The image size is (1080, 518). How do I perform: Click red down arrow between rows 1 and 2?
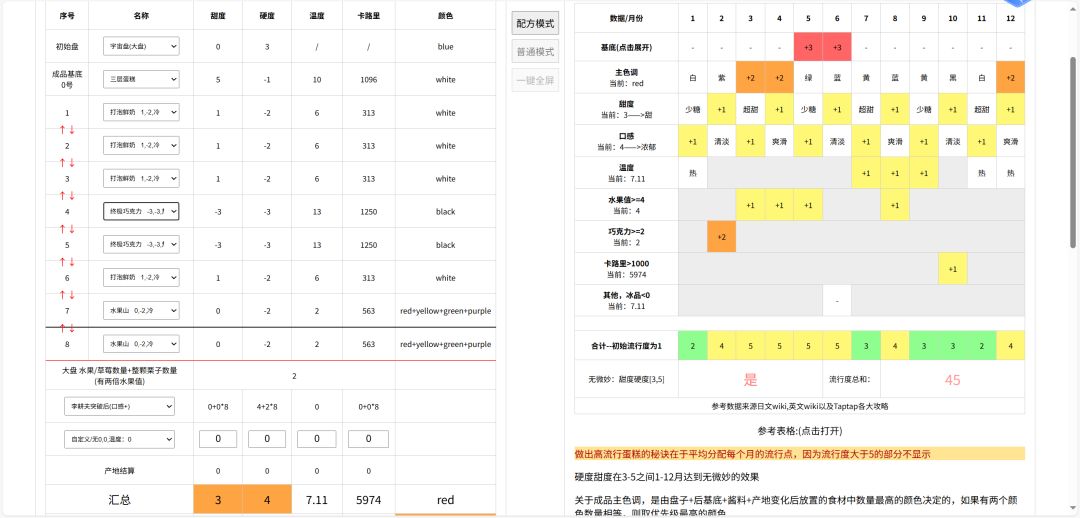point(72,130)
